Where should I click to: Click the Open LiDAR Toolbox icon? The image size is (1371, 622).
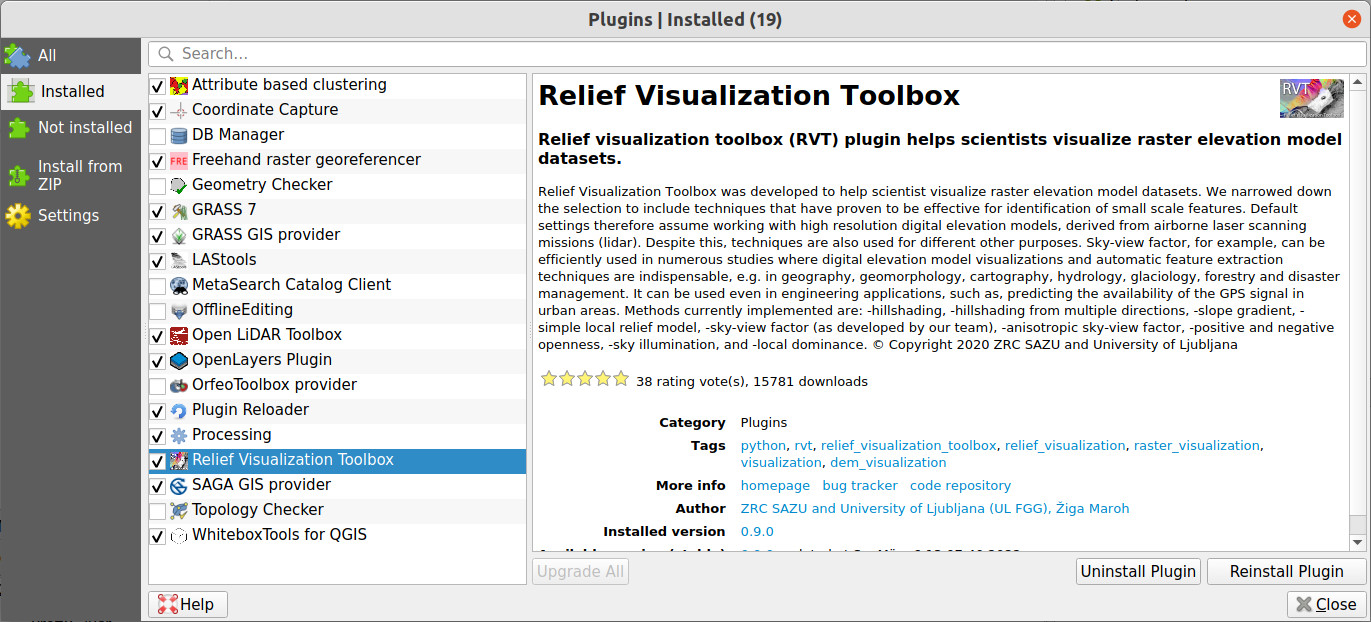coord(179,335)
